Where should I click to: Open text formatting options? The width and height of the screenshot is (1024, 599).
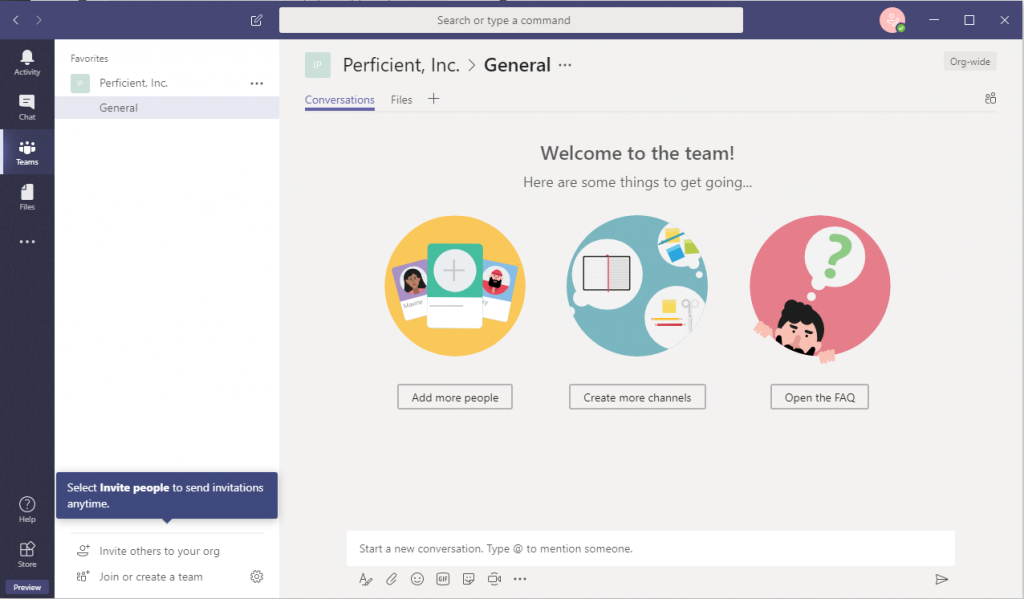coord(365,579)
